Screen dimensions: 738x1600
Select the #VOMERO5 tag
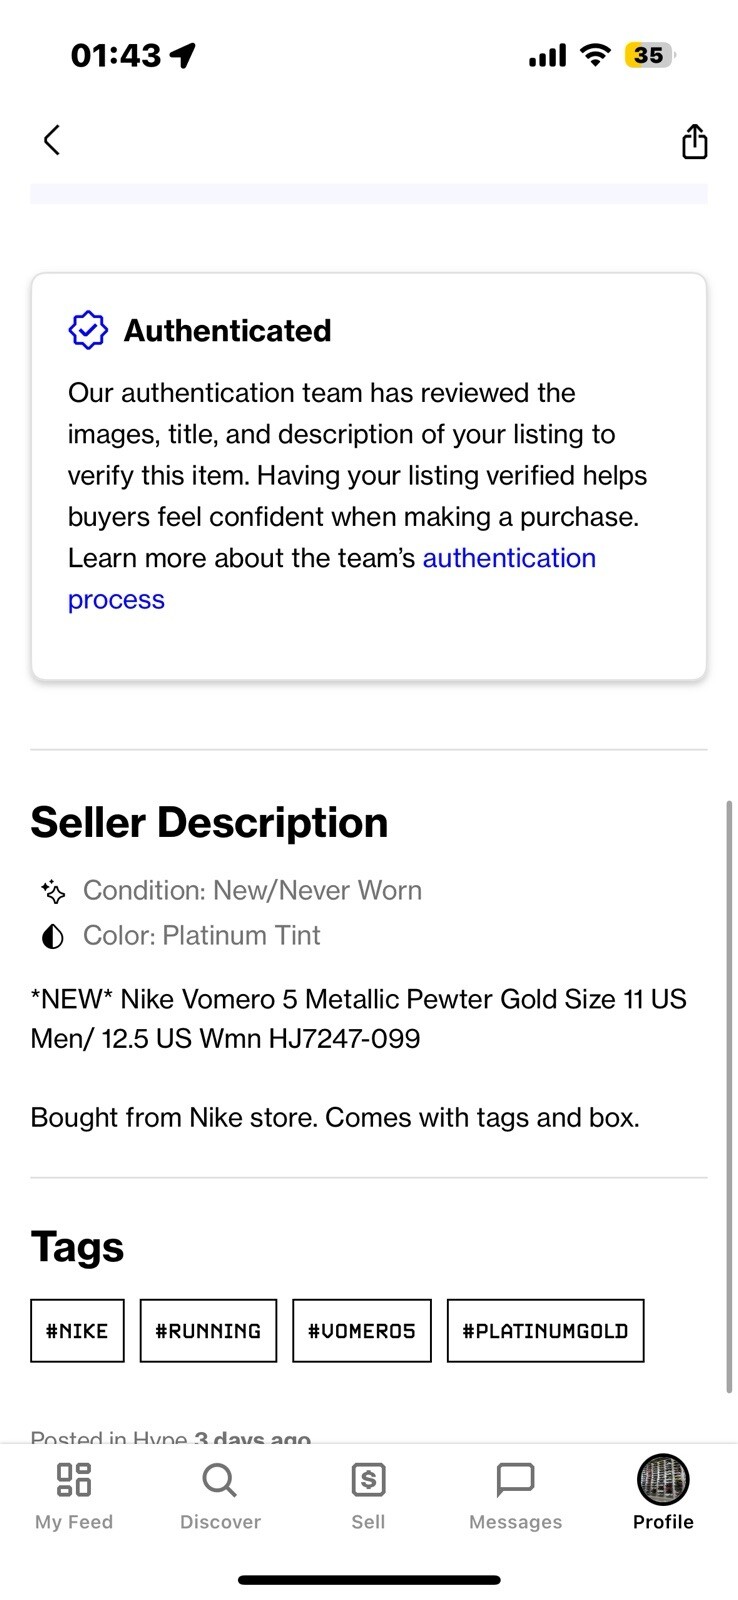pyautogui.click(x=362, y=1331)
